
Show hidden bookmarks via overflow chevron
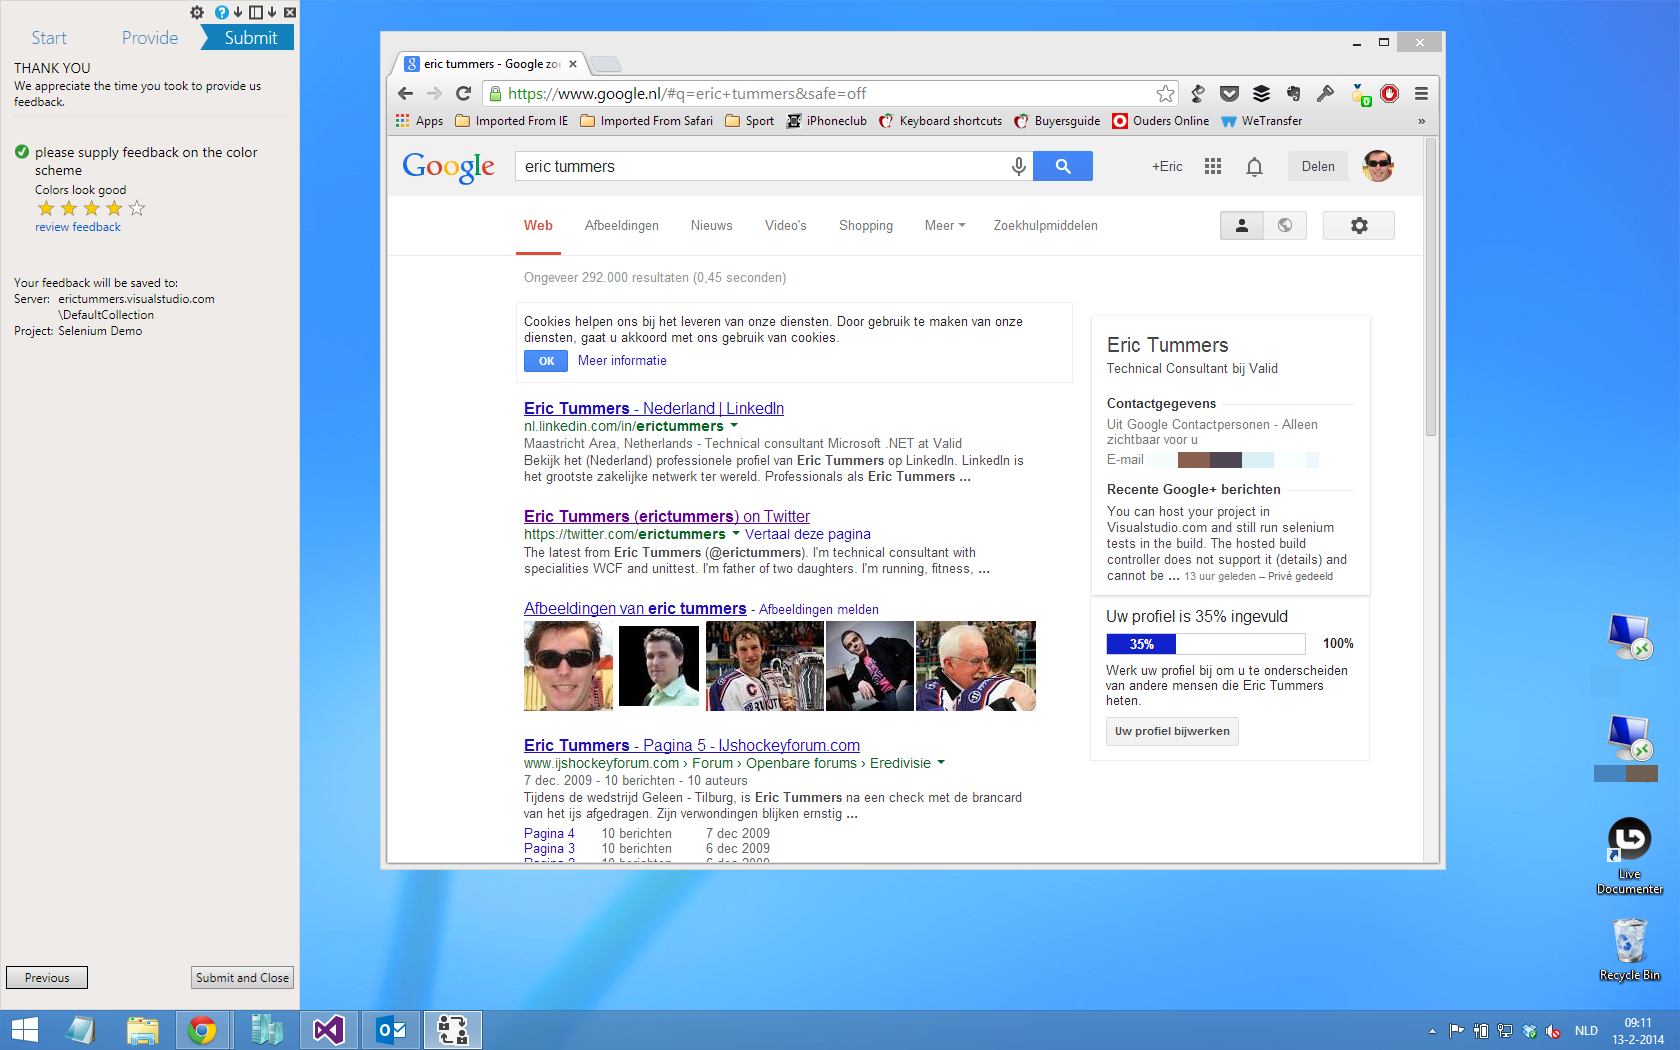point(1421,121)
